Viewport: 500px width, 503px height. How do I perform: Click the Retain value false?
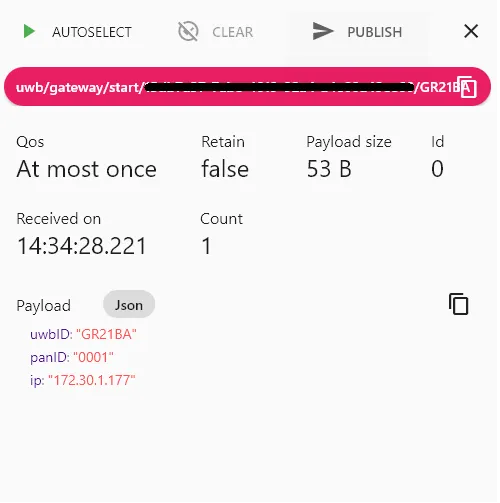(225, 168)
